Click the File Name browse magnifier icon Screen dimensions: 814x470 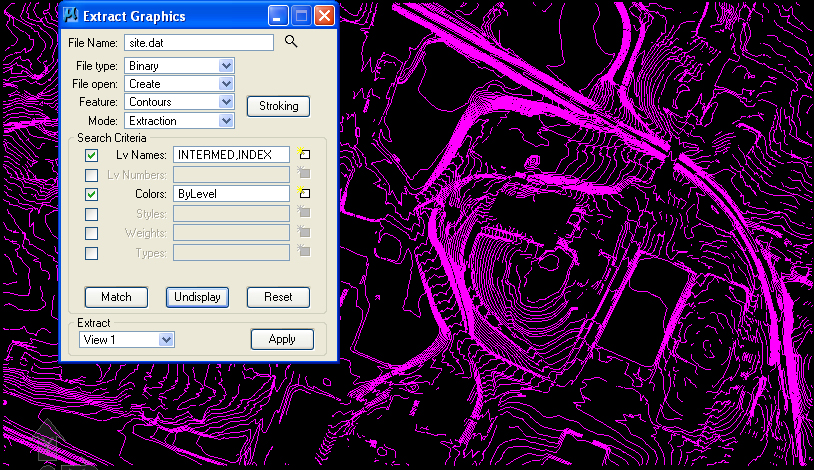click(x=291, y=42)
